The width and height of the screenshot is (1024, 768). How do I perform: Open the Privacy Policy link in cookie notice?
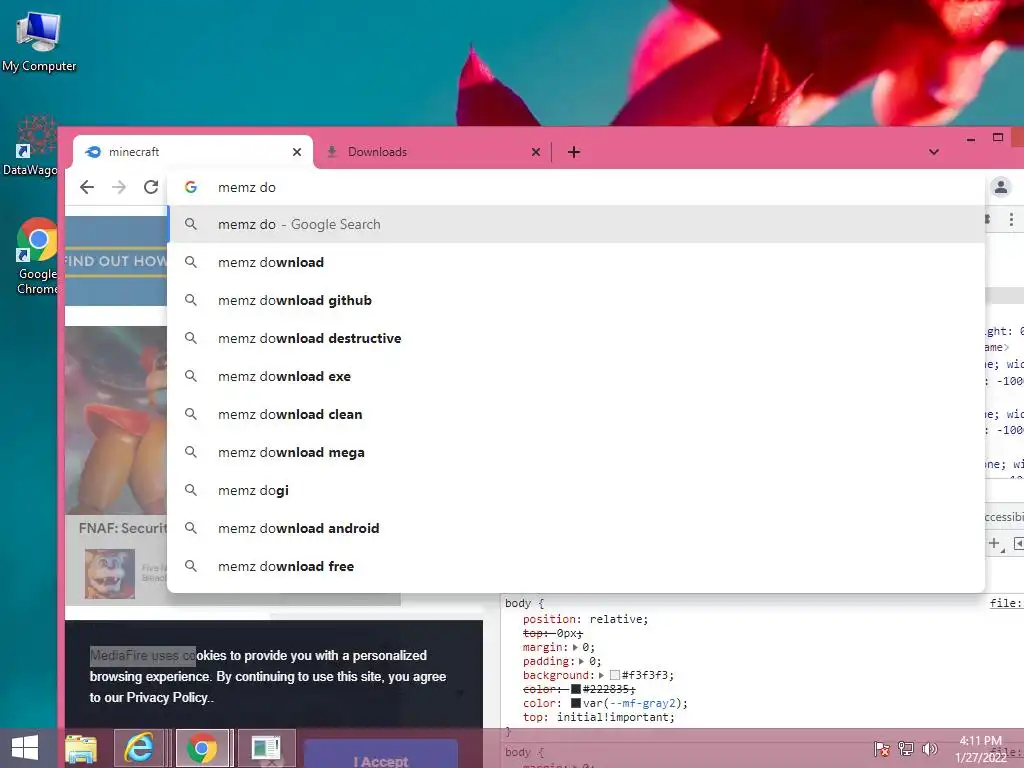click(168, 697)
